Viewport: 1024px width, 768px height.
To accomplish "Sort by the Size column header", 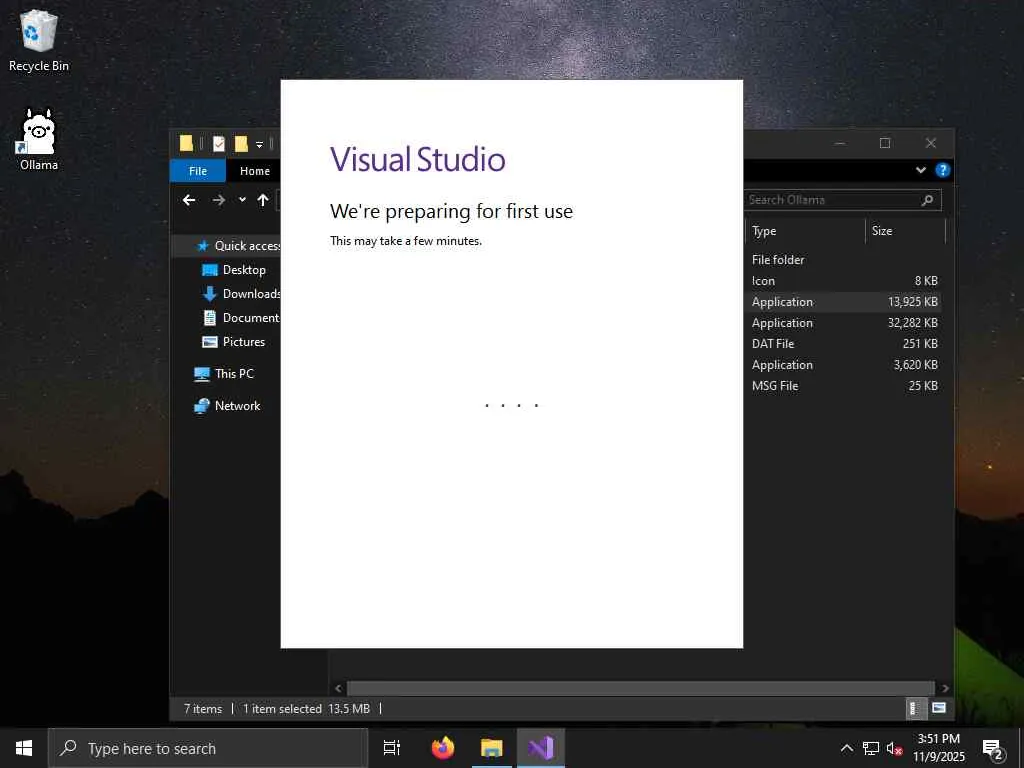I will 905,231.
